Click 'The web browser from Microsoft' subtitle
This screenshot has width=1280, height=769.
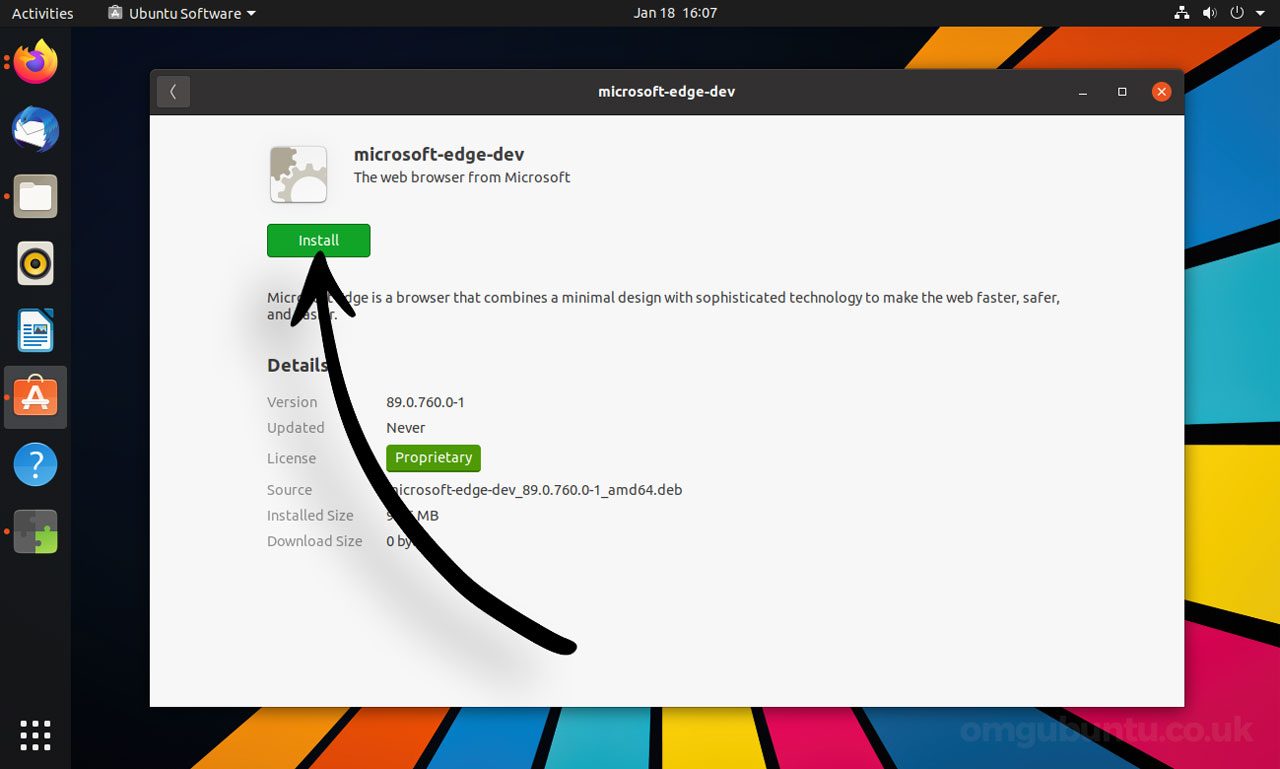coord(462,177)
